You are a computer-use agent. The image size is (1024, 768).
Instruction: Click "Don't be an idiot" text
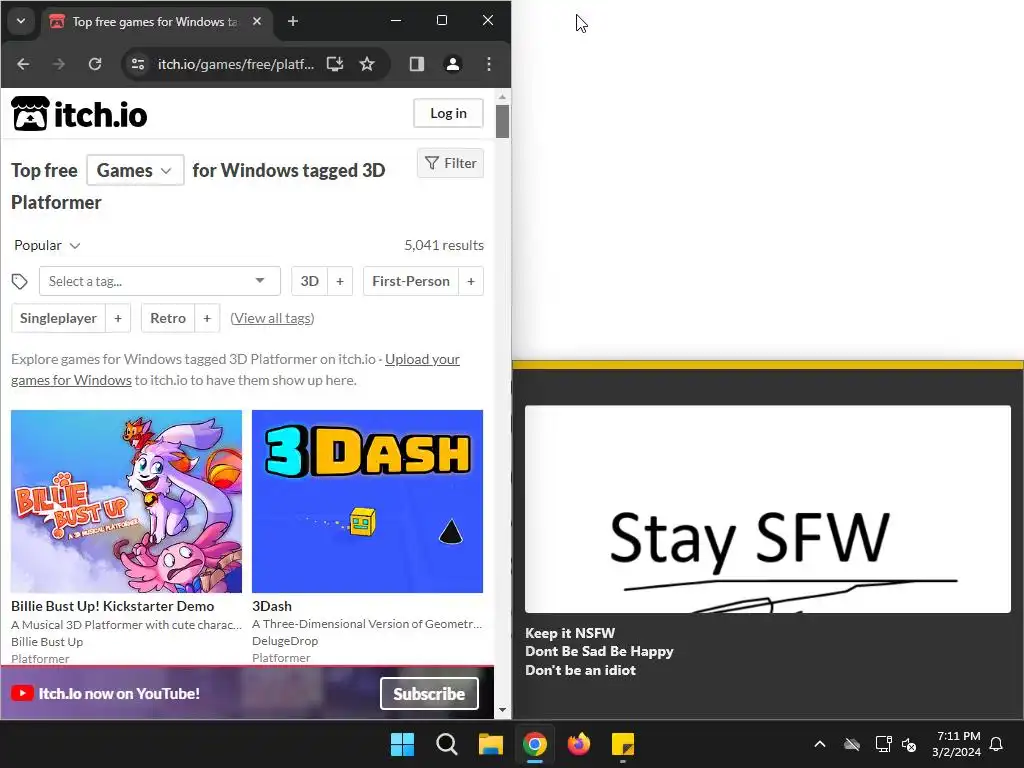tap(581, 670)
